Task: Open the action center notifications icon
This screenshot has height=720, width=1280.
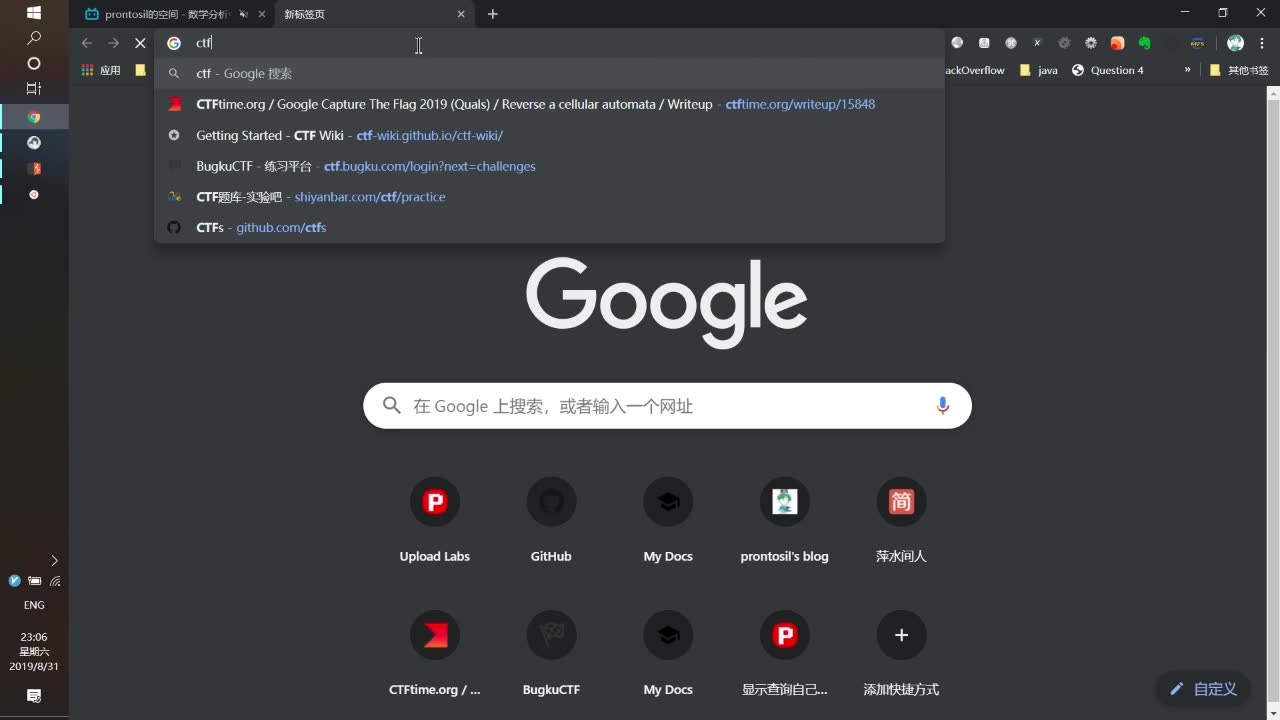Action: [33, 696]
